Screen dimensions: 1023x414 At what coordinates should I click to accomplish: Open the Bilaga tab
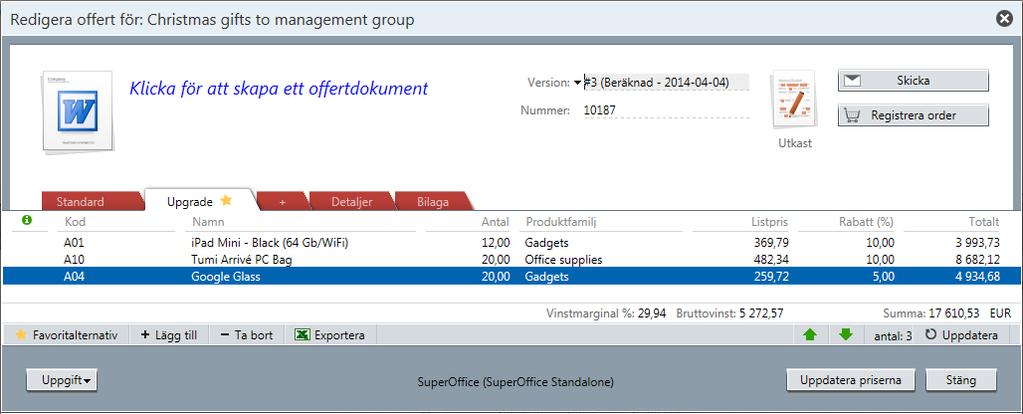pyautogui.click(x=433, y=201)
